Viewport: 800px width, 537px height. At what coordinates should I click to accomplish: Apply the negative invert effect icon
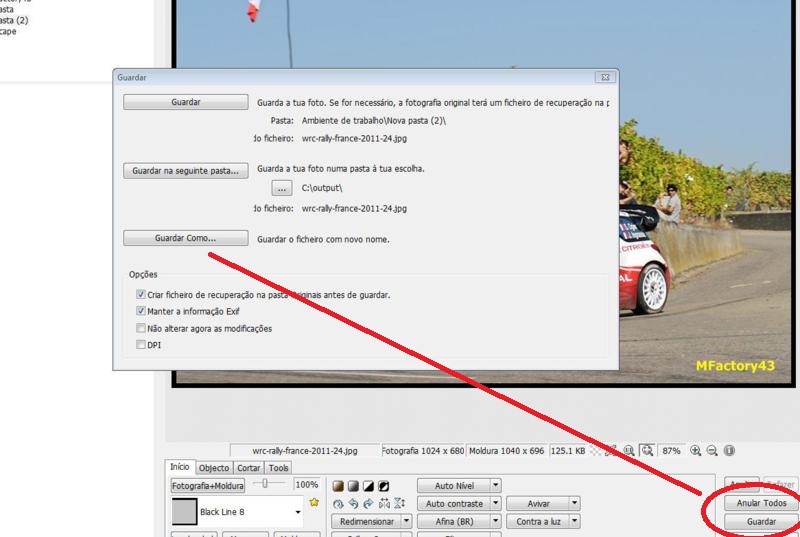pyautogui.click(x=384, y=486)
